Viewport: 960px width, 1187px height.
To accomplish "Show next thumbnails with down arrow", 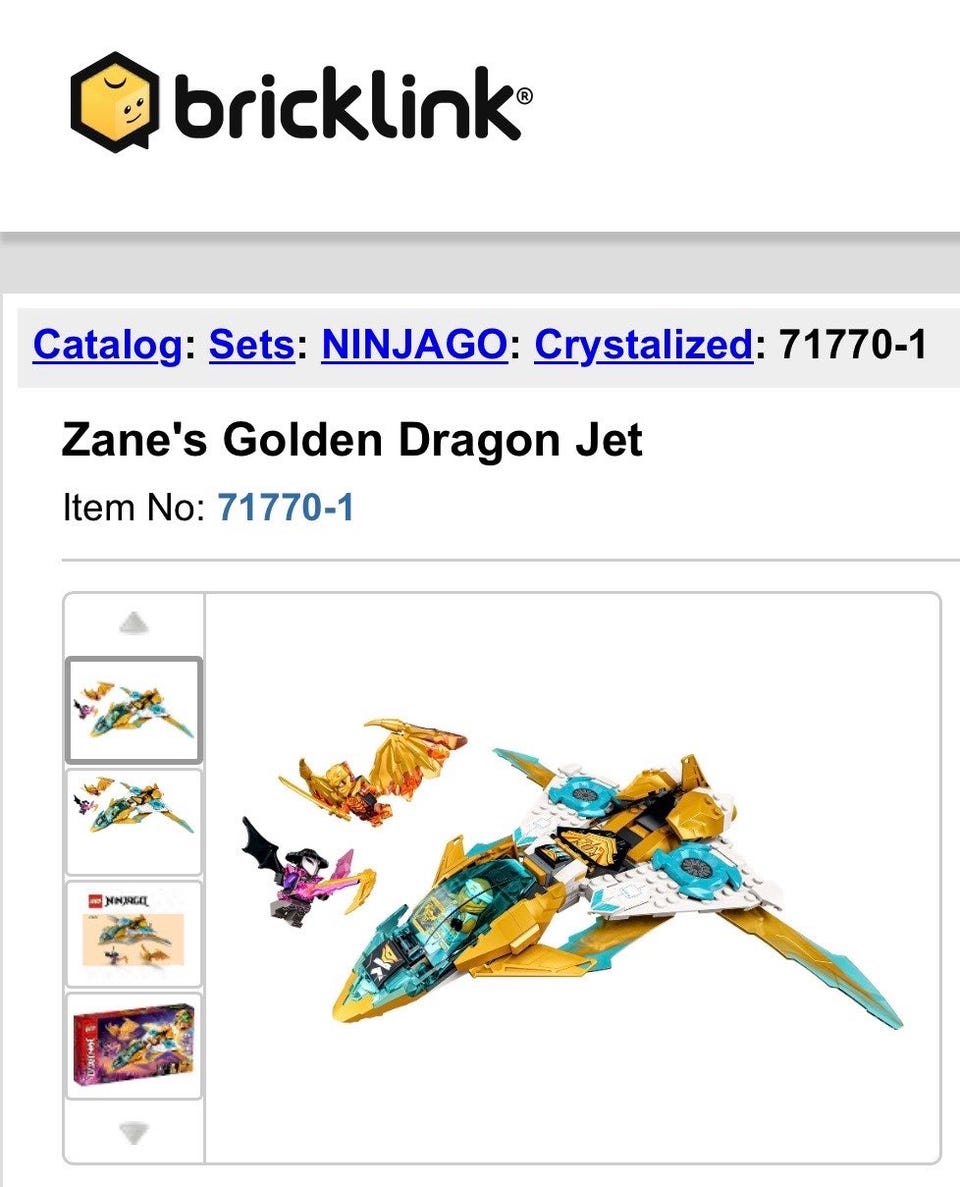I will pyautogui.click(x=134, y=1133).
